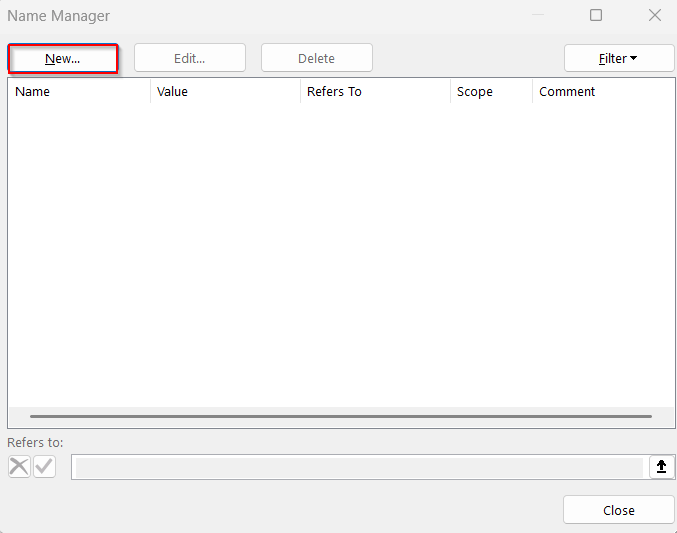This screenshot has width=677, height=533.
Task: Click the Comment column header
Action: (x=602, y=92)
